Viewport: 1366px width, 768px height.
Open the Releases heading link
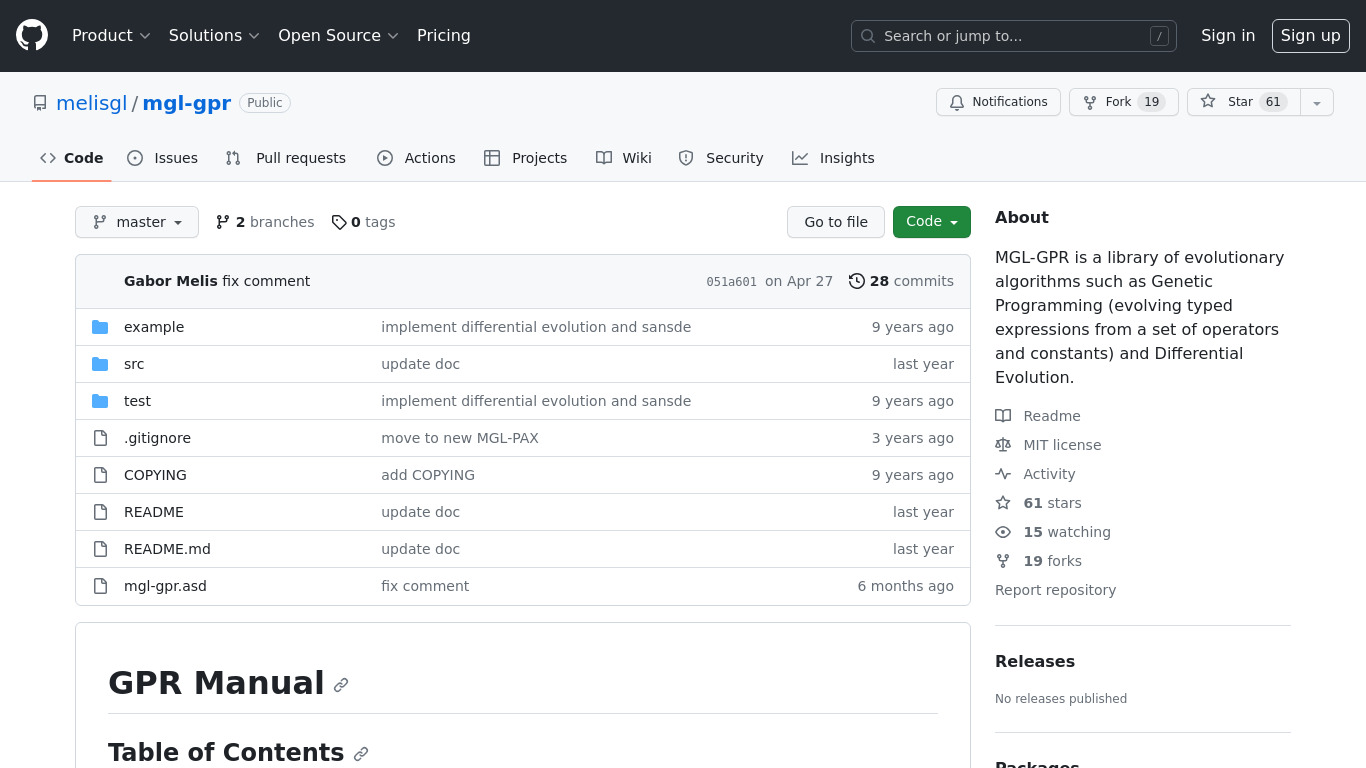point(1035,661)
